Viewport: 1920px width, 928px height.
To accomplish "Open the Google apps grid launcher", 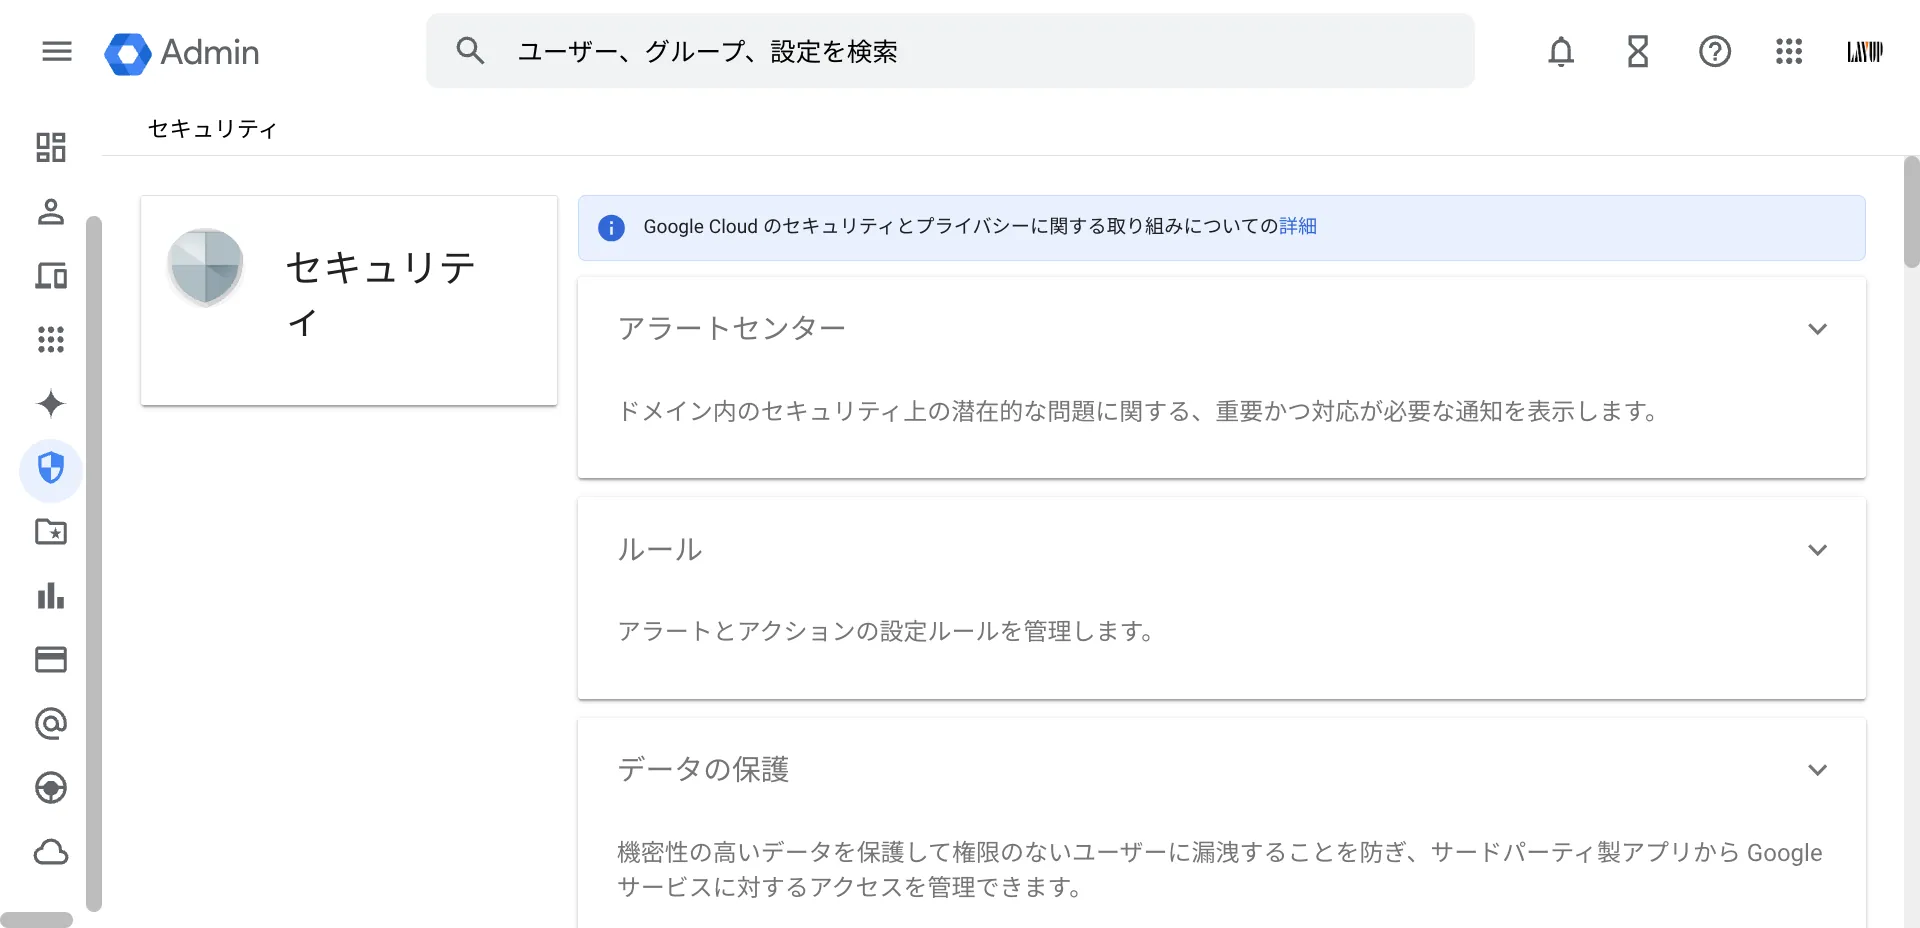I will pos(1789,51).
